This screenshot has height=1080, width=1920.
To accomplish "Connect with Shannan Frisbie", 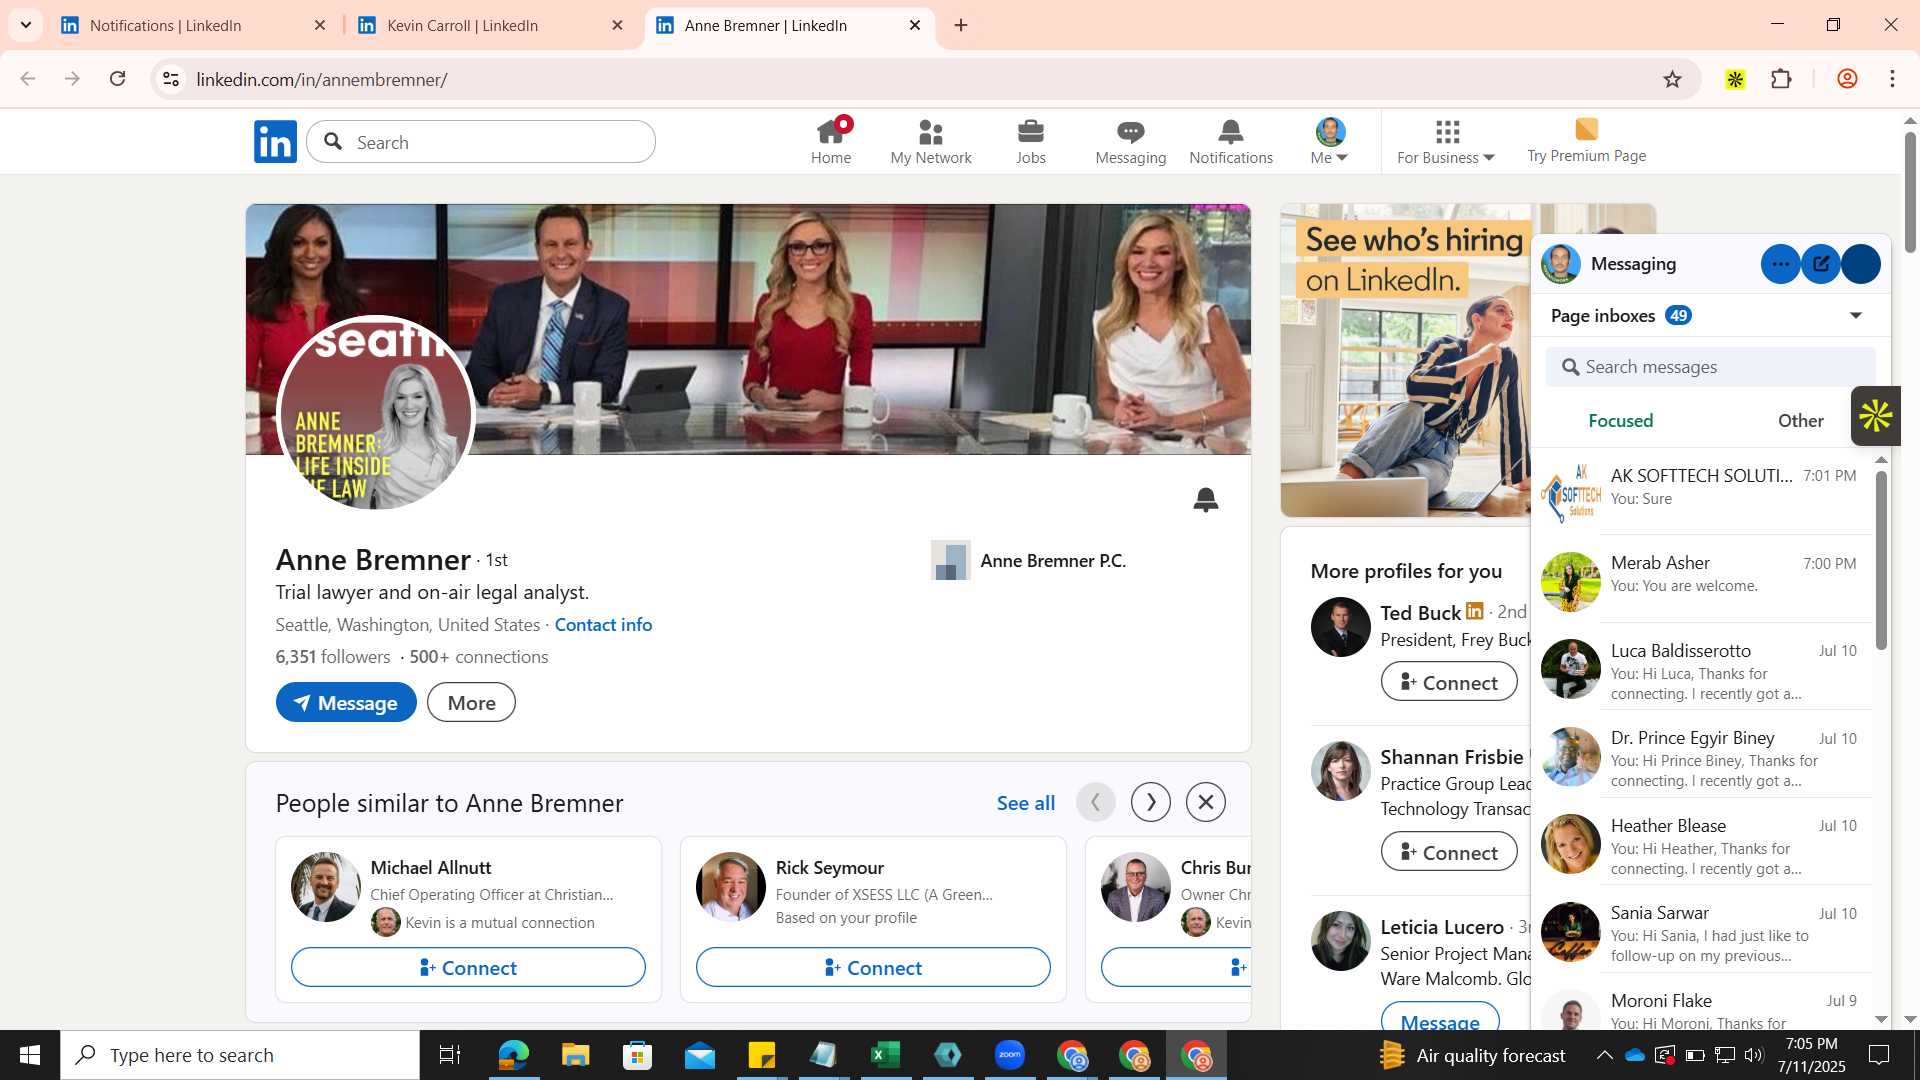I will click(x=1449, y=852).
